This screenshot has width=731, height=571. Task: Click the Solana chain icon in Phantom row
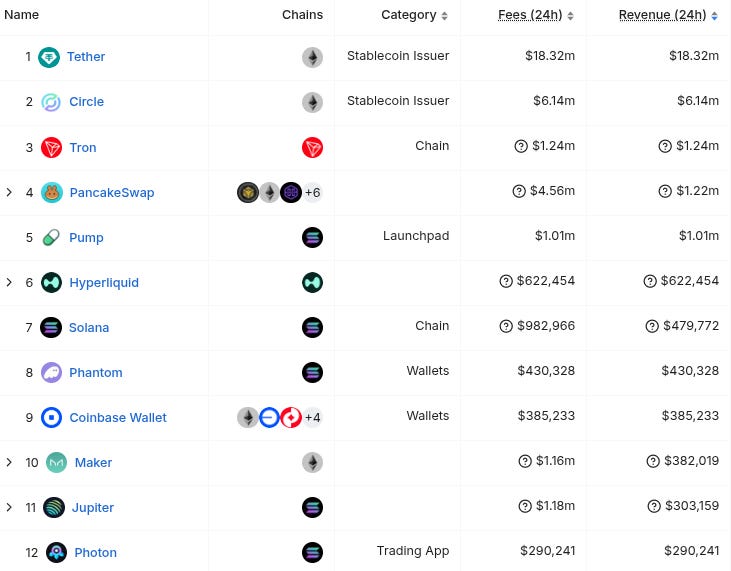pos(312,372)
